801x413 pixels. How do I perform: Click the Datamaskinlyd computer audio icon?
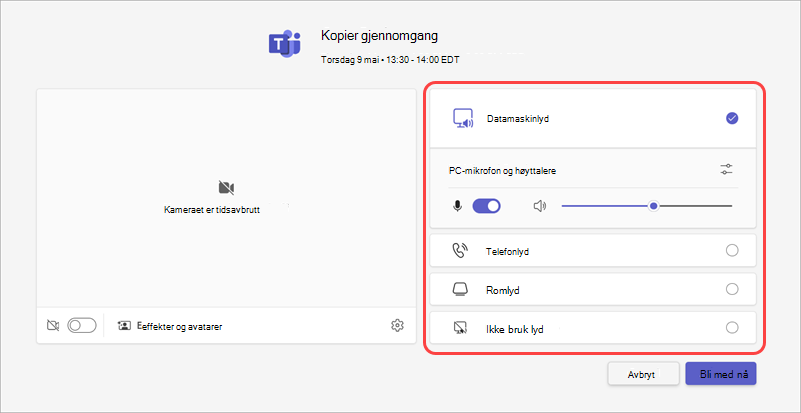pyautogui.click(x=463, y=119)
